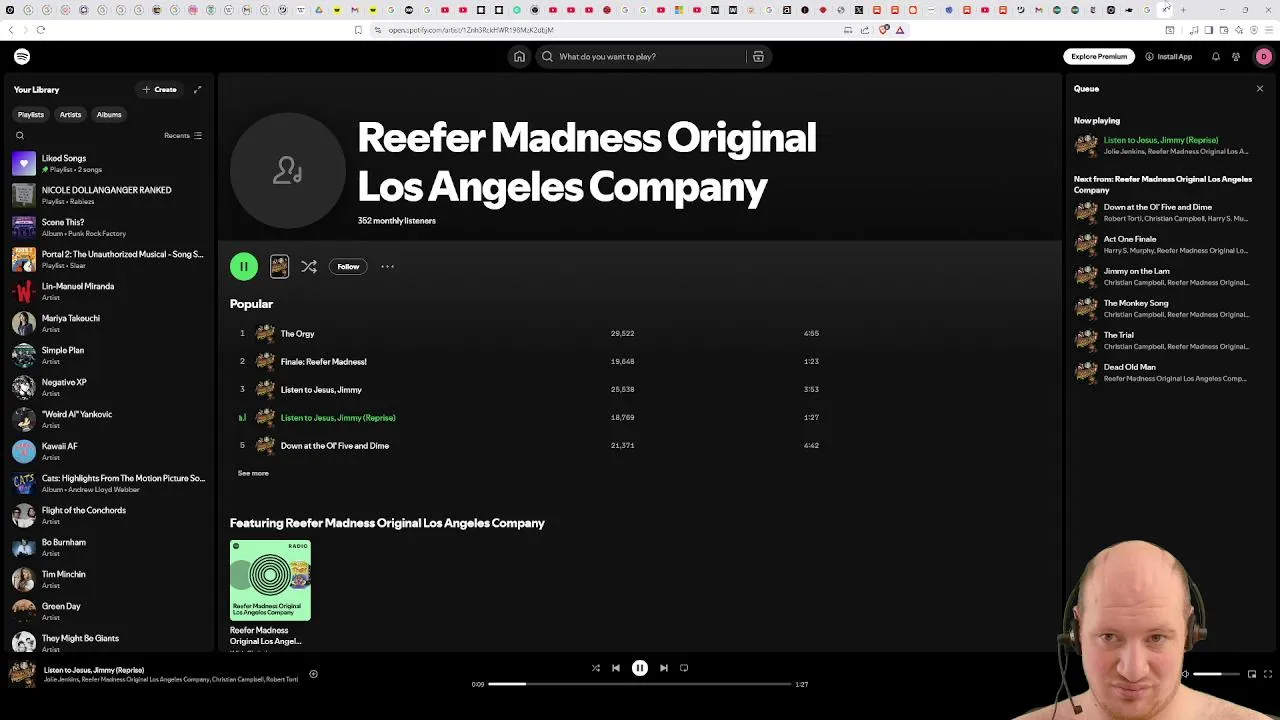The image size is (1280, 720).
Task: Adjust the volume slider
Action: tap(1218, 675)
